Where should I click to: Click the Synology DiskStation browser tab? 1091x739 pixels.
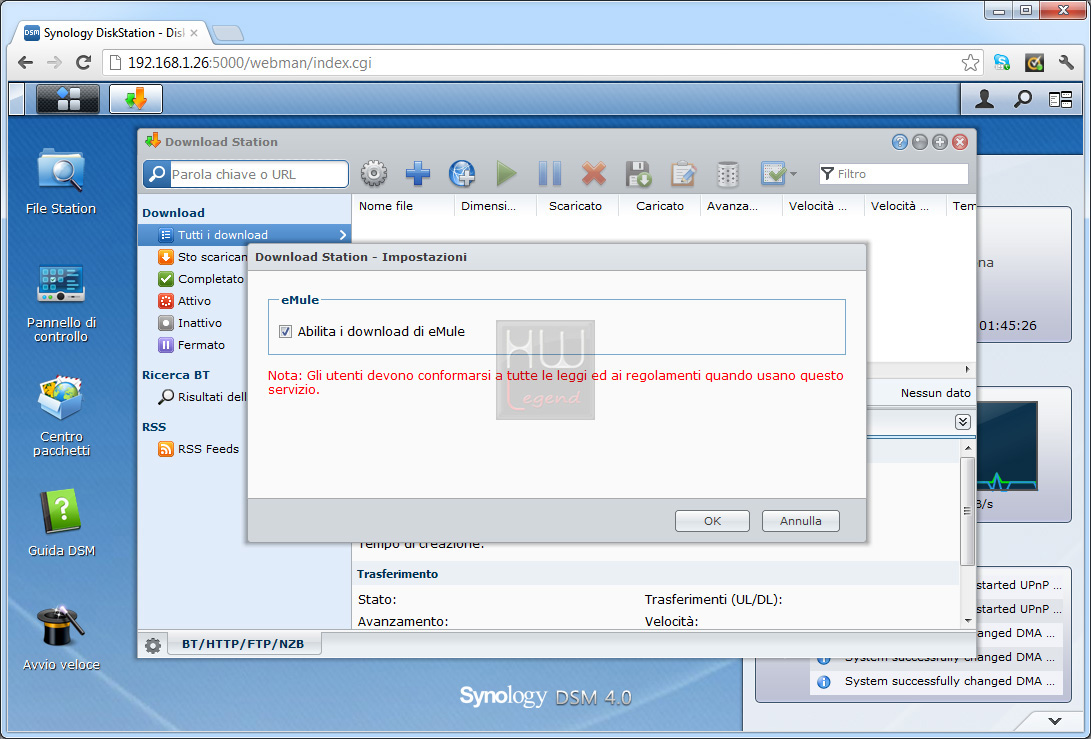click(x=112, y=33)
